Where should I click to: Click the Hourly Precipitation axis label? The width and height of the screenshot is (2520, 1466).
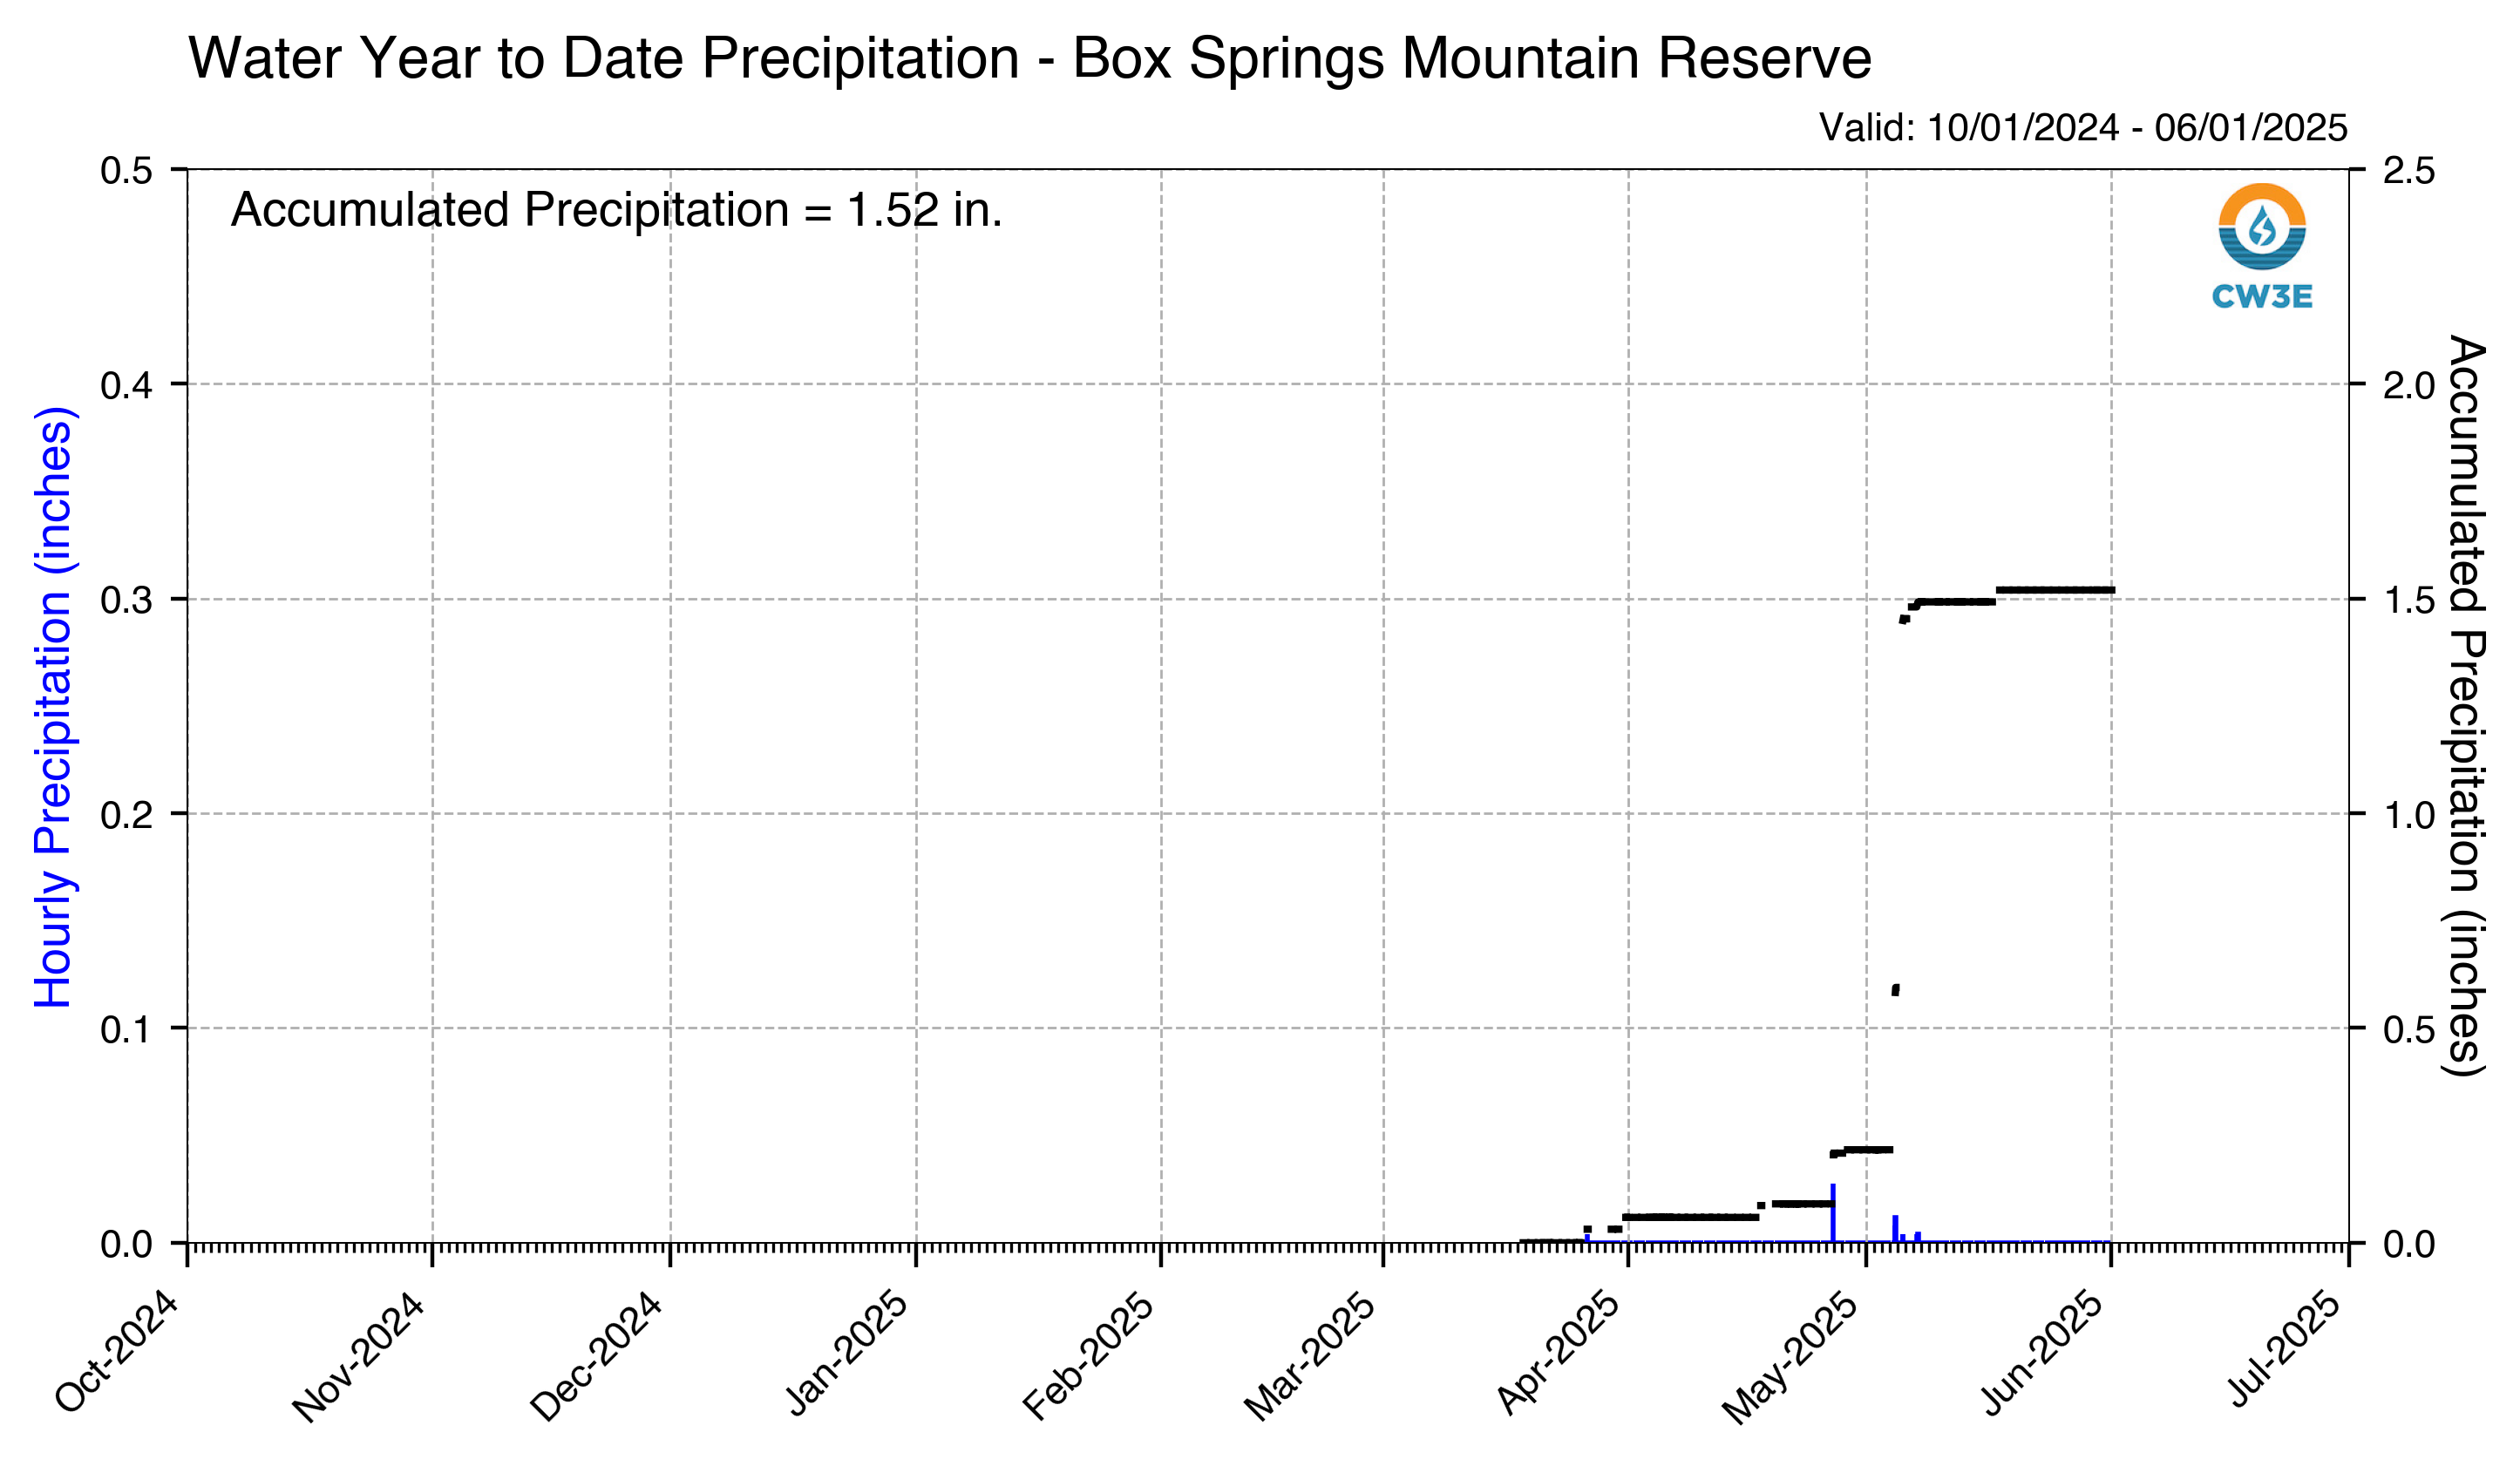coord(54,707)
